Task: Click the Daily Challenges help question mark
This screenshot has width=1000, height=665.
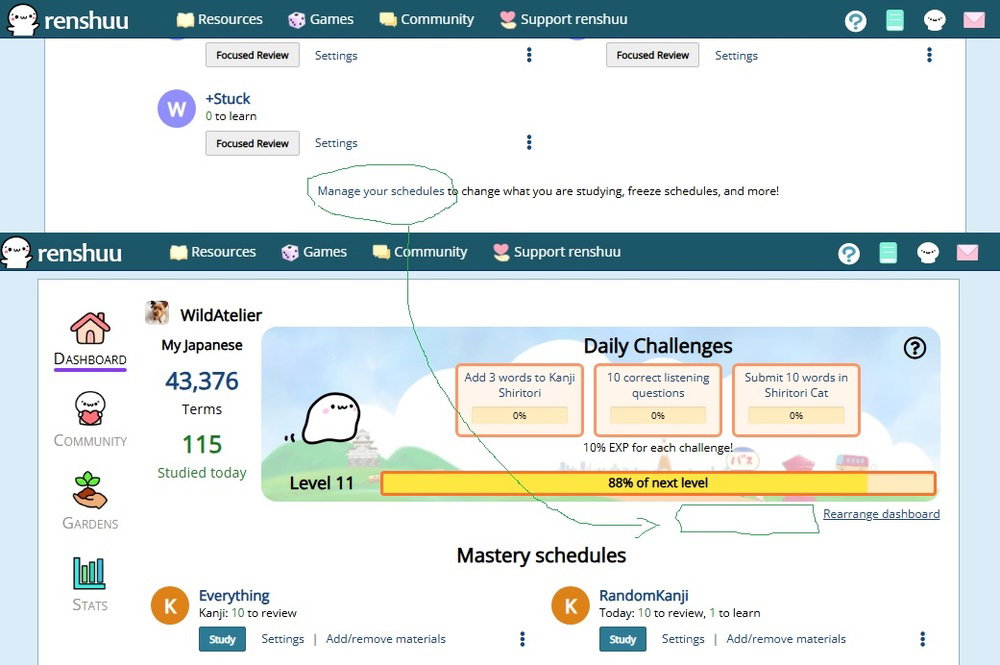Action: click(x=915, y=347)
